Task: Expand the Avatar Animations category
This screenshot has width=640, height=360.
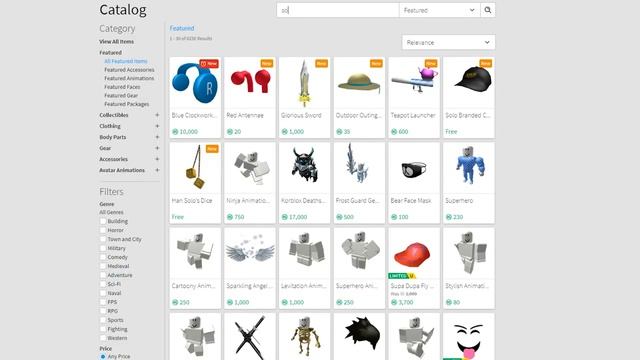Action: pos(157,170)
